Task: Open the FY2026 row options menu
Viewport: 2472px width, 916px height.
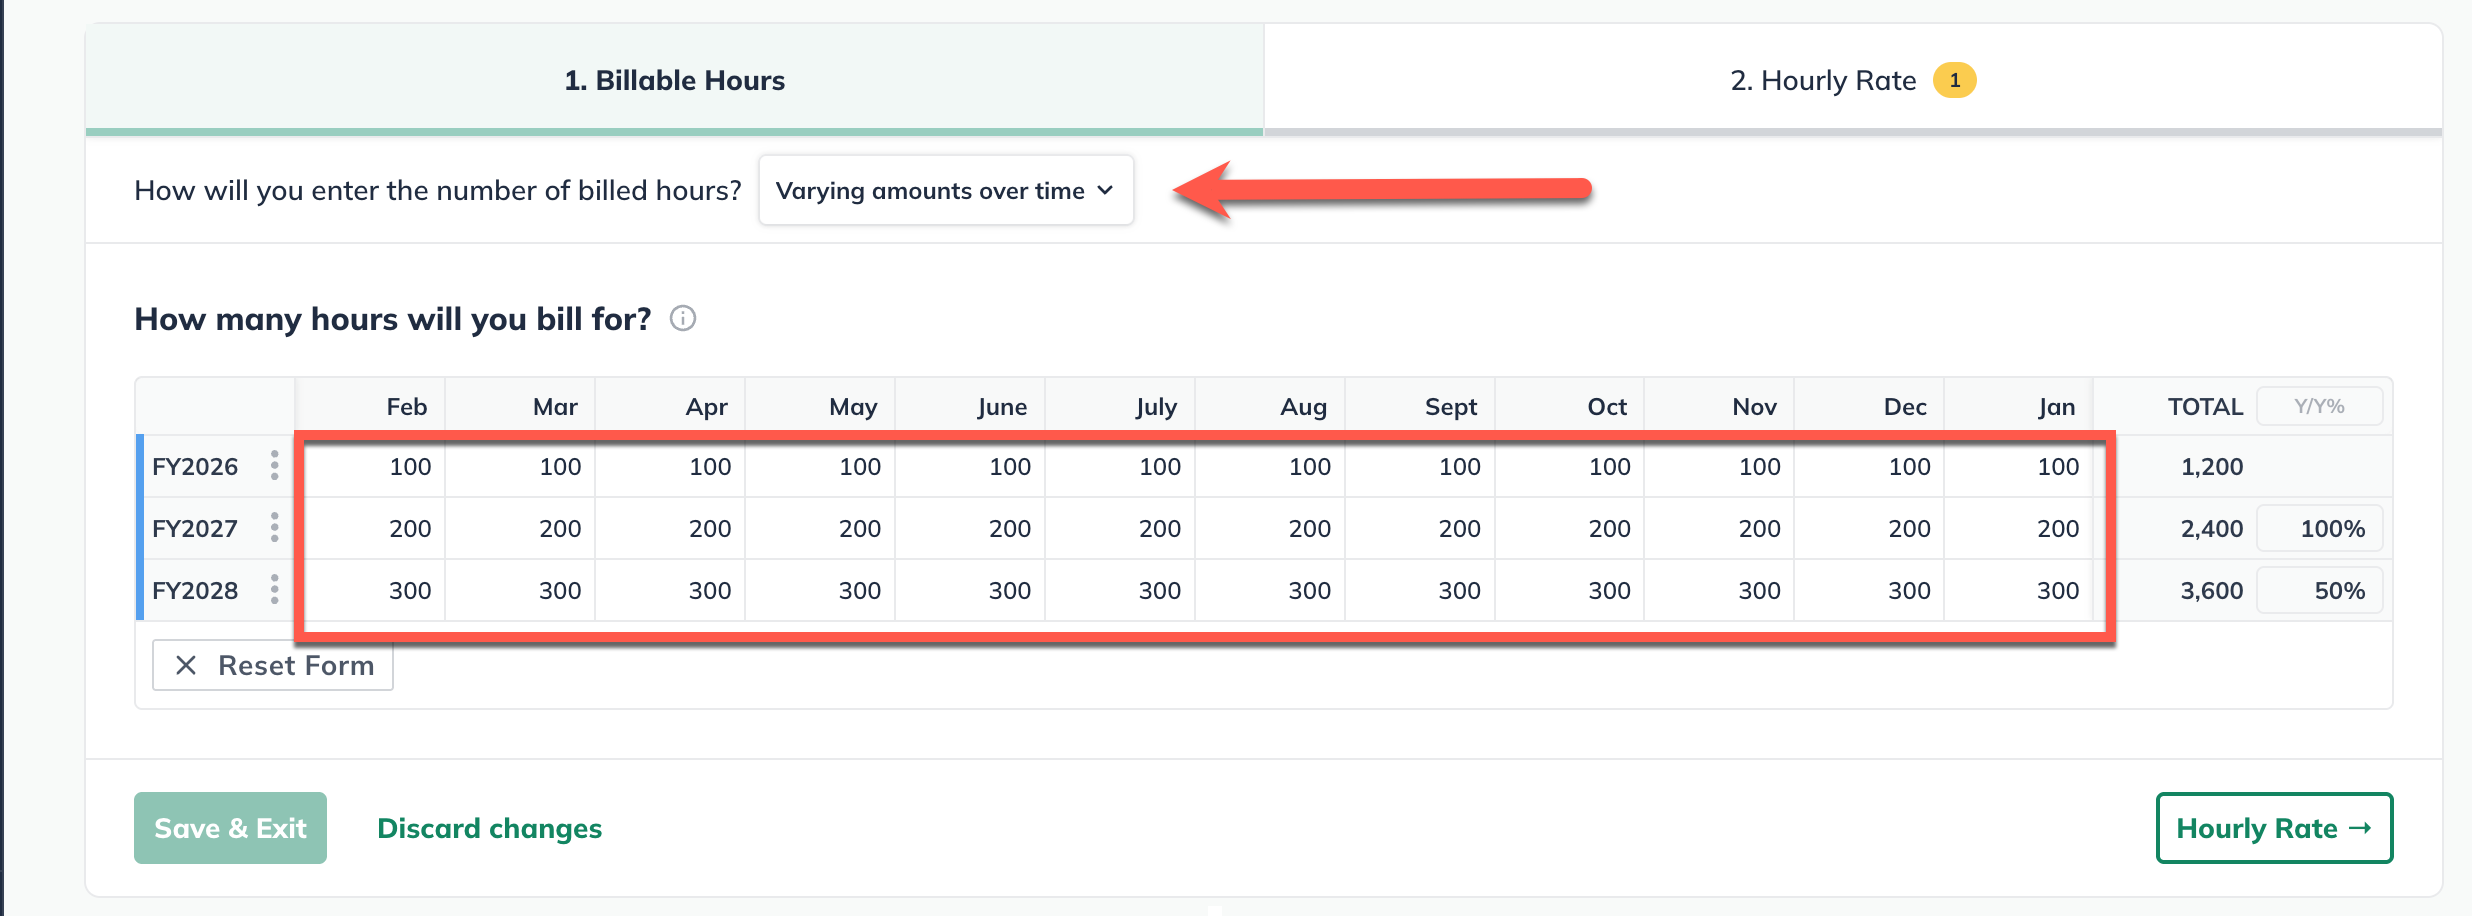Action: pos(274,466)
